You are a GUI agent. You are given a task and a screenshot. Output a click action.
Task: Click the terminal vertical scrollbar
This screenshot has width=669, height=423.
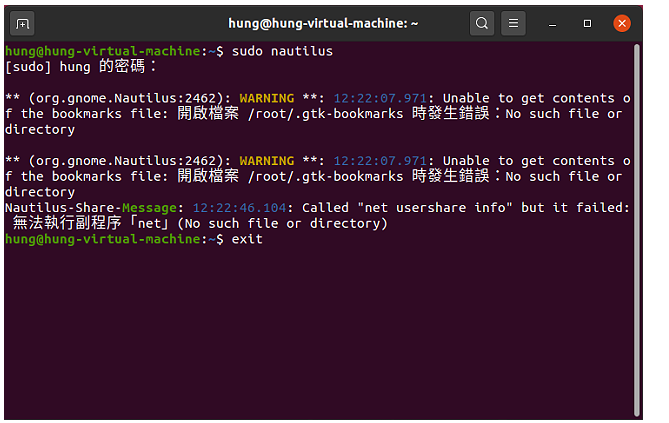tap(637, 230)
